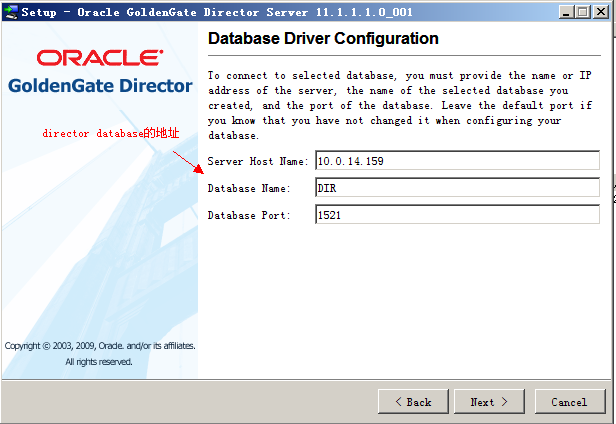
Task: Edit the Database Port field
Action: click(x=457, y=215)
